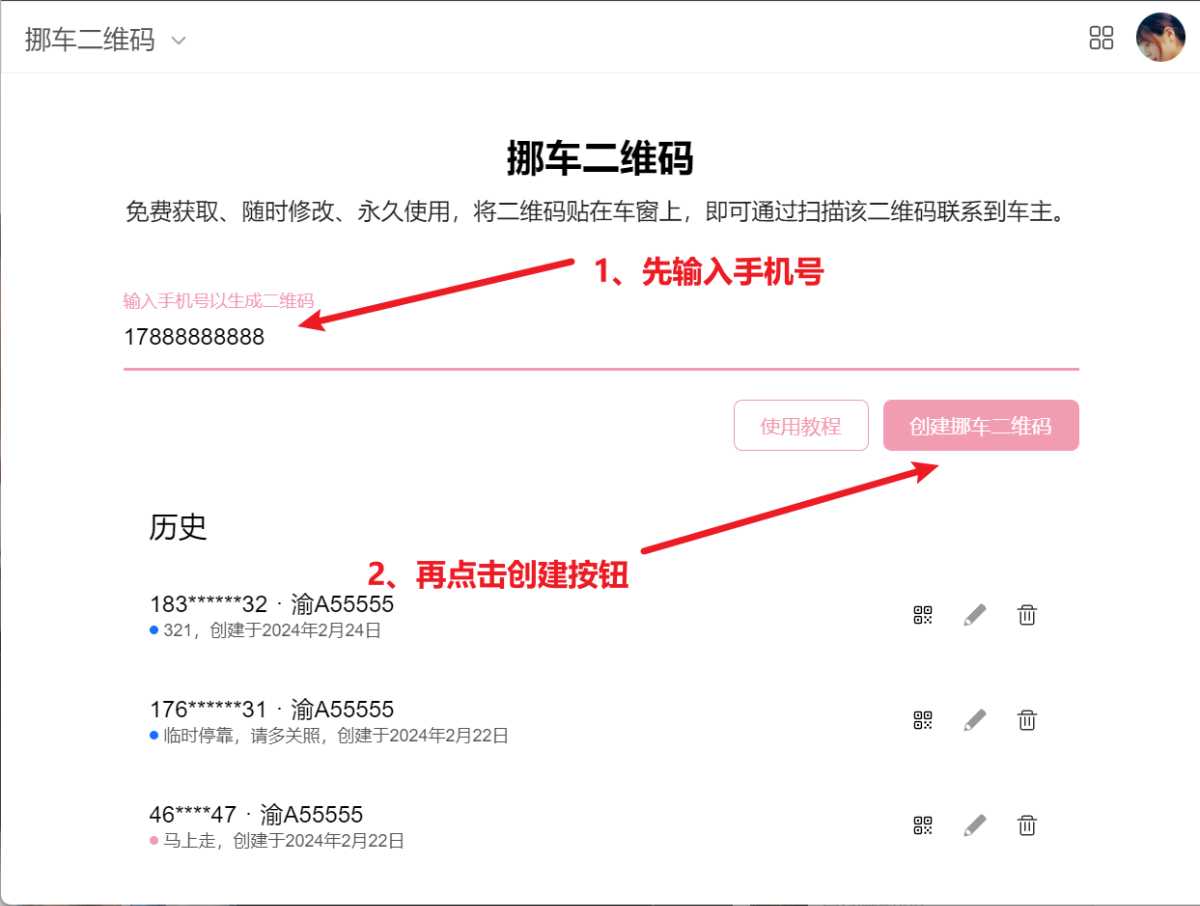Viewport: 1200px width, 906px height.
Task: Open the apps grid icon
Action: [x=1101, y=38]
